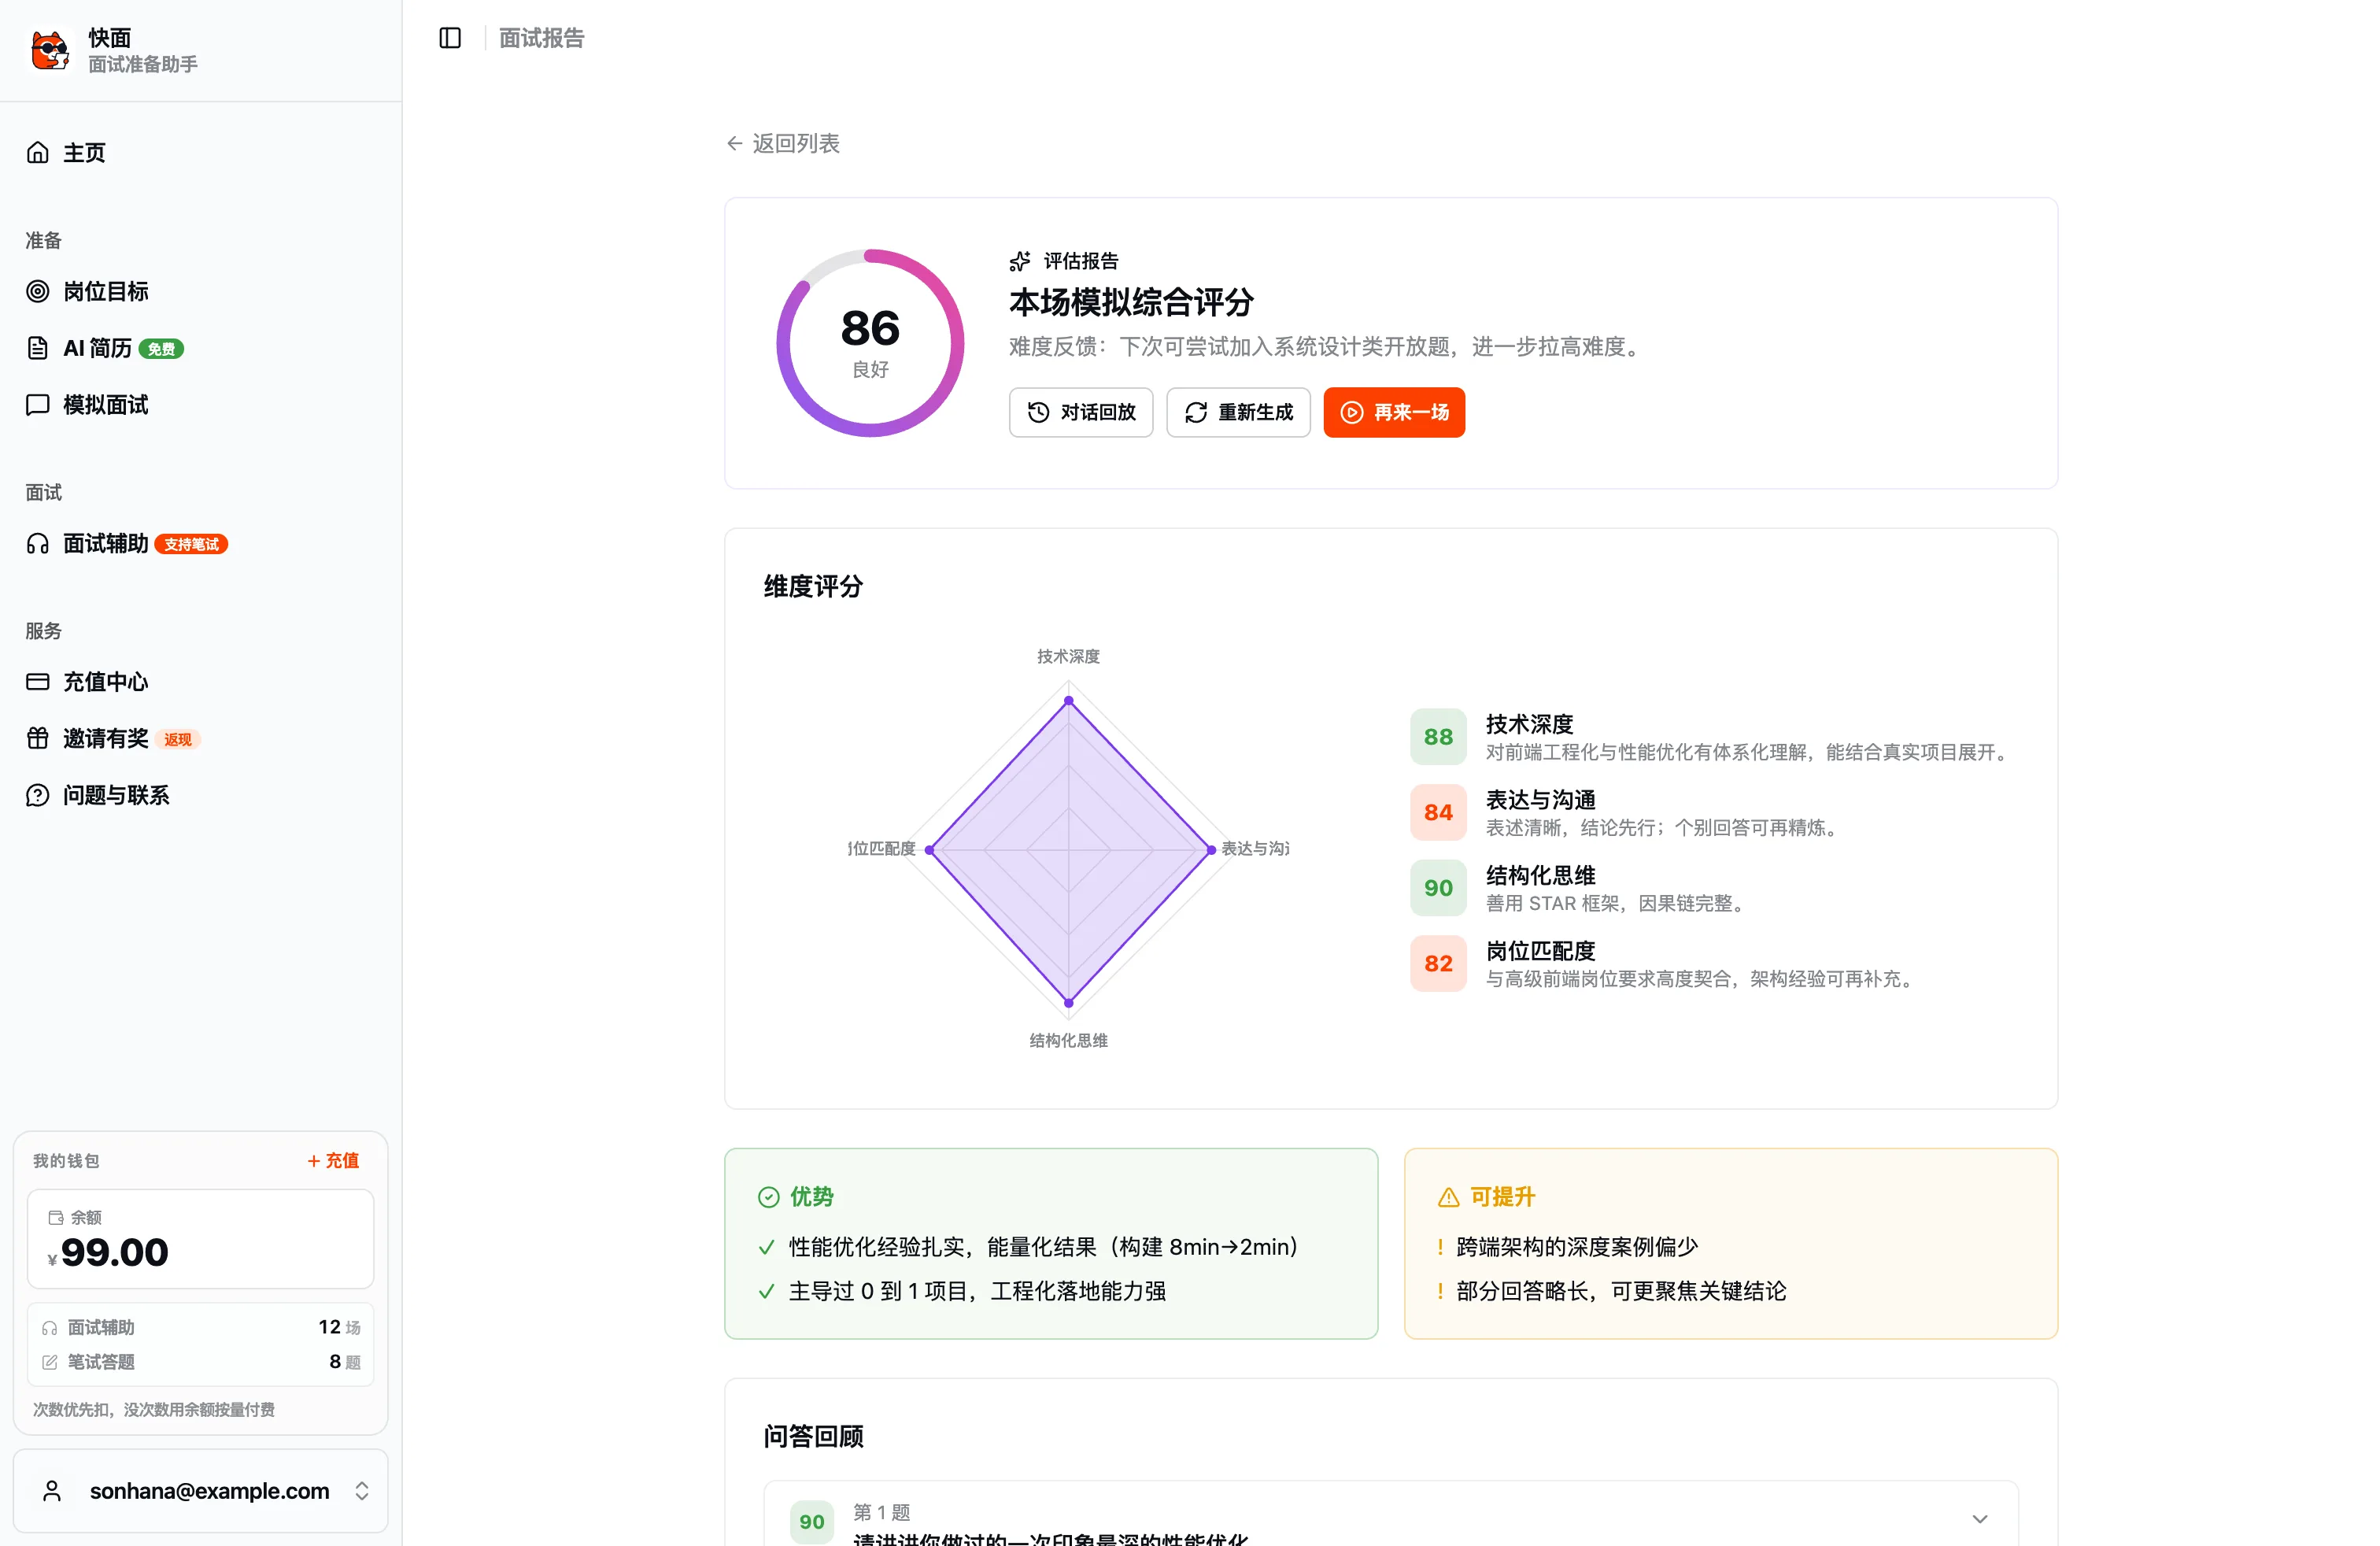Screen dimensions: 2380x1546
Task: Click the green 90 结构化思维 score badge
Action: (1438, 888)
